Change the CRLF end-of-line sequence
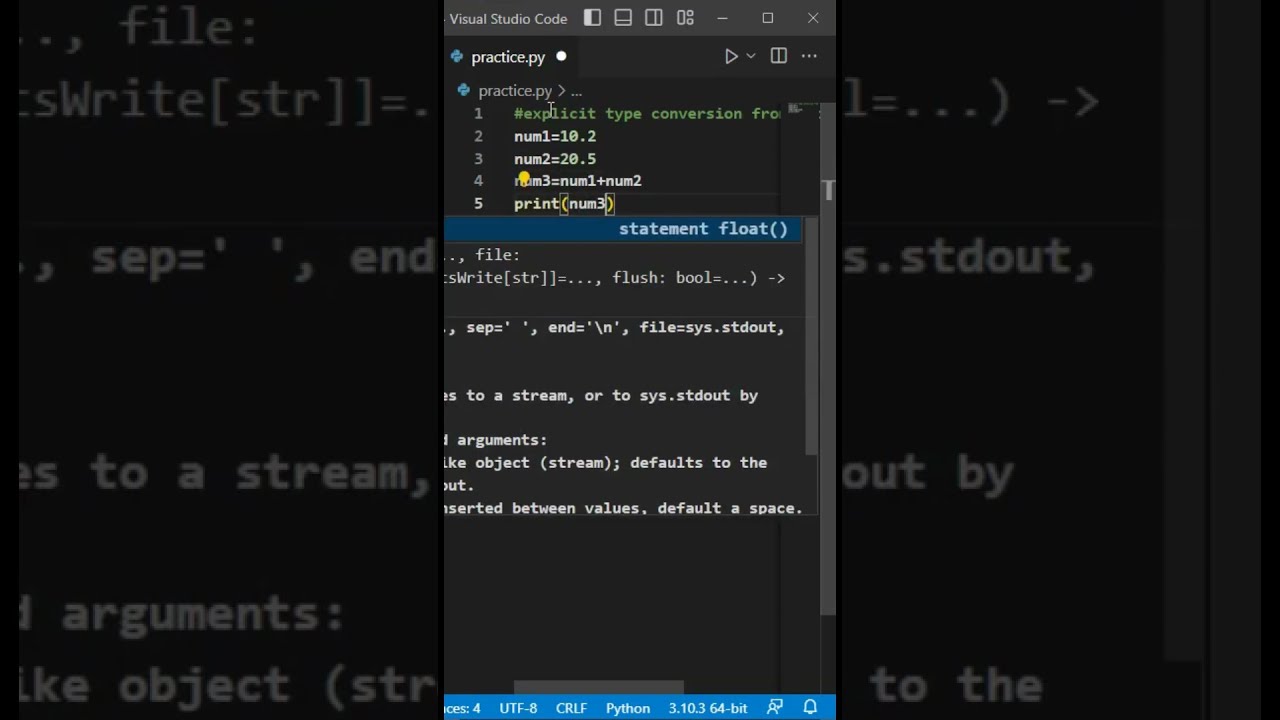 tap(572, 708)
